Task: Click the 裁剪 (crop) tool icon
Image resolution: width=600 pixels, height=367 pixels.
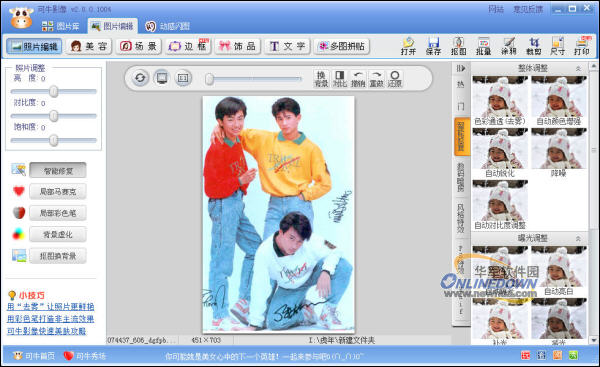Action: tap(533, 46)
